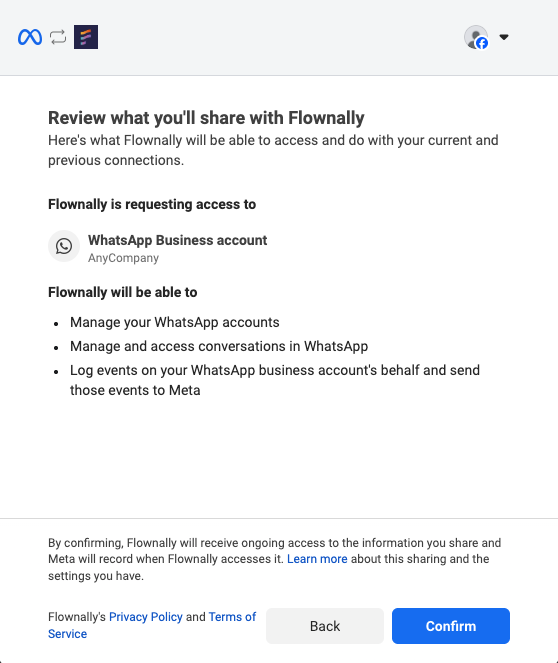Click the Review what you'll share heading

[x=206, y=118]
